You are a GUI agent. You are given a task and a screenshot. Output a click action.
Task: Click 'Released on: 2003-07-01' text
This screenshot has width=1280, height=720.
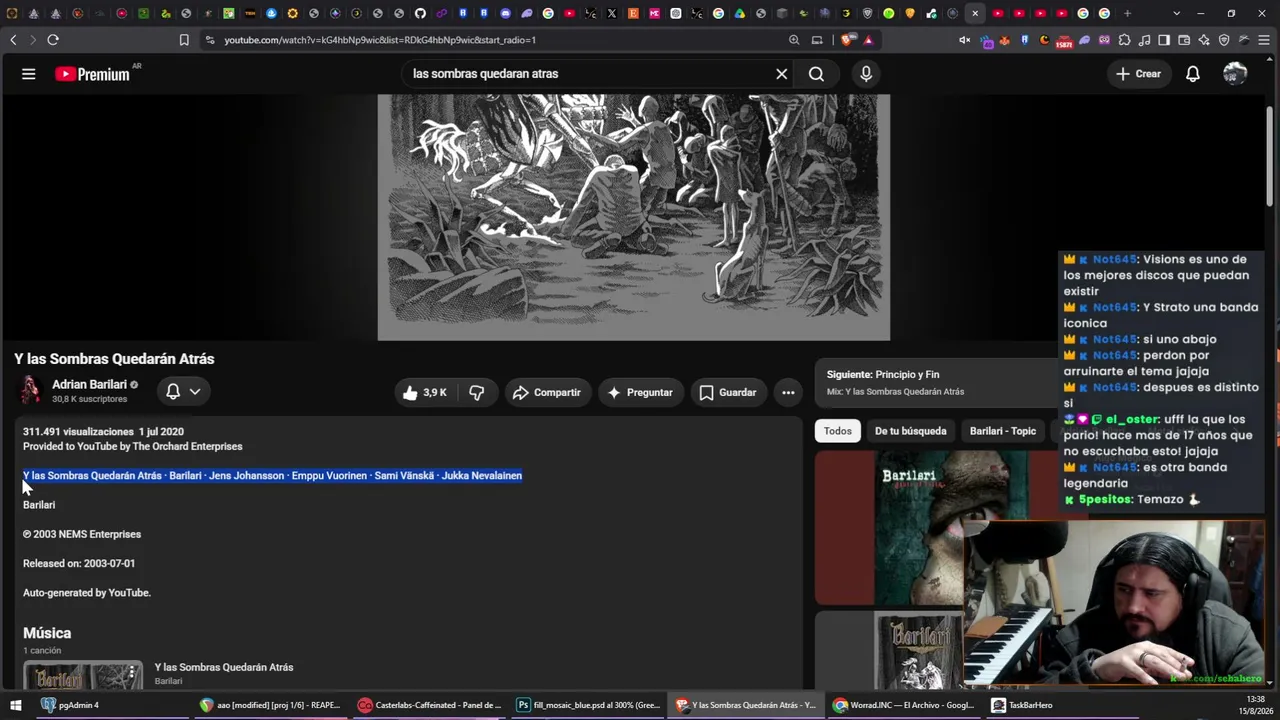(x=79, y=564)
